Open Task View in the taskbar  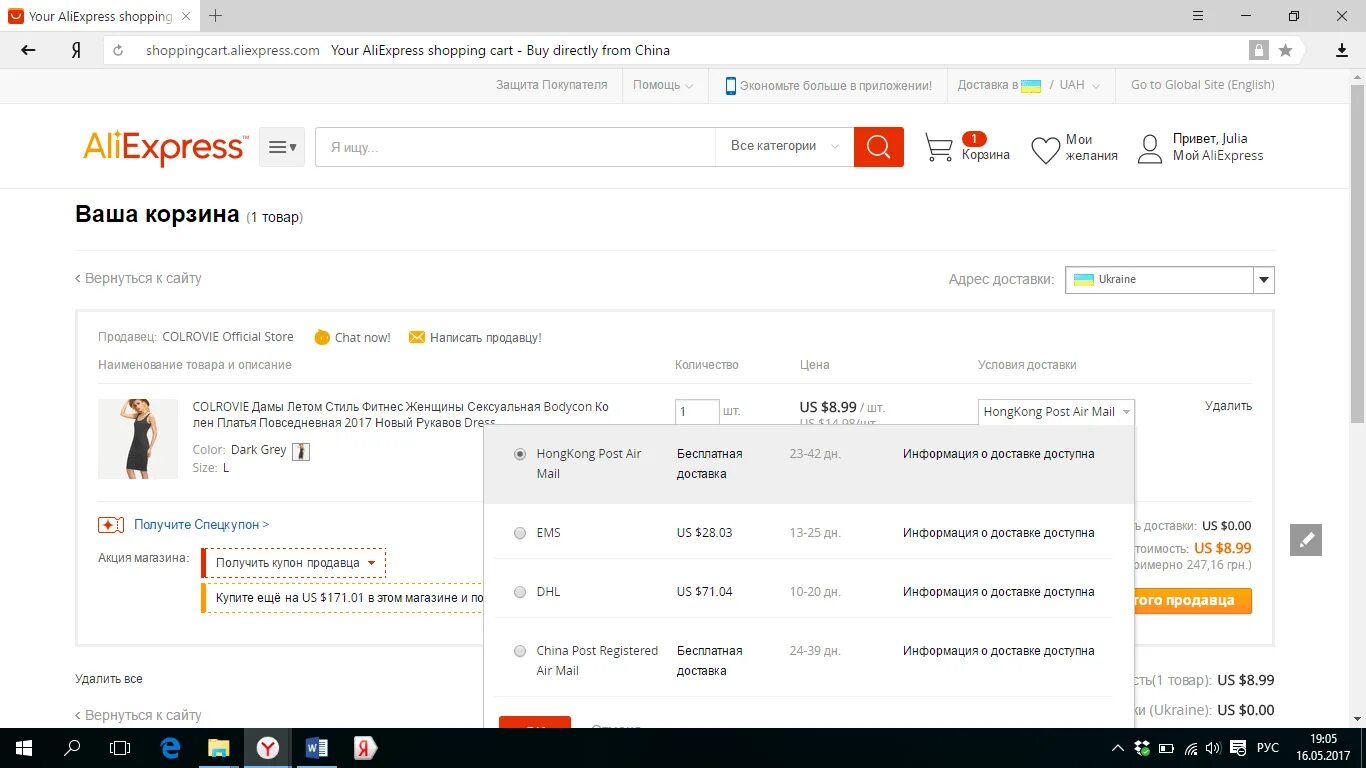(x=120, y=748)
